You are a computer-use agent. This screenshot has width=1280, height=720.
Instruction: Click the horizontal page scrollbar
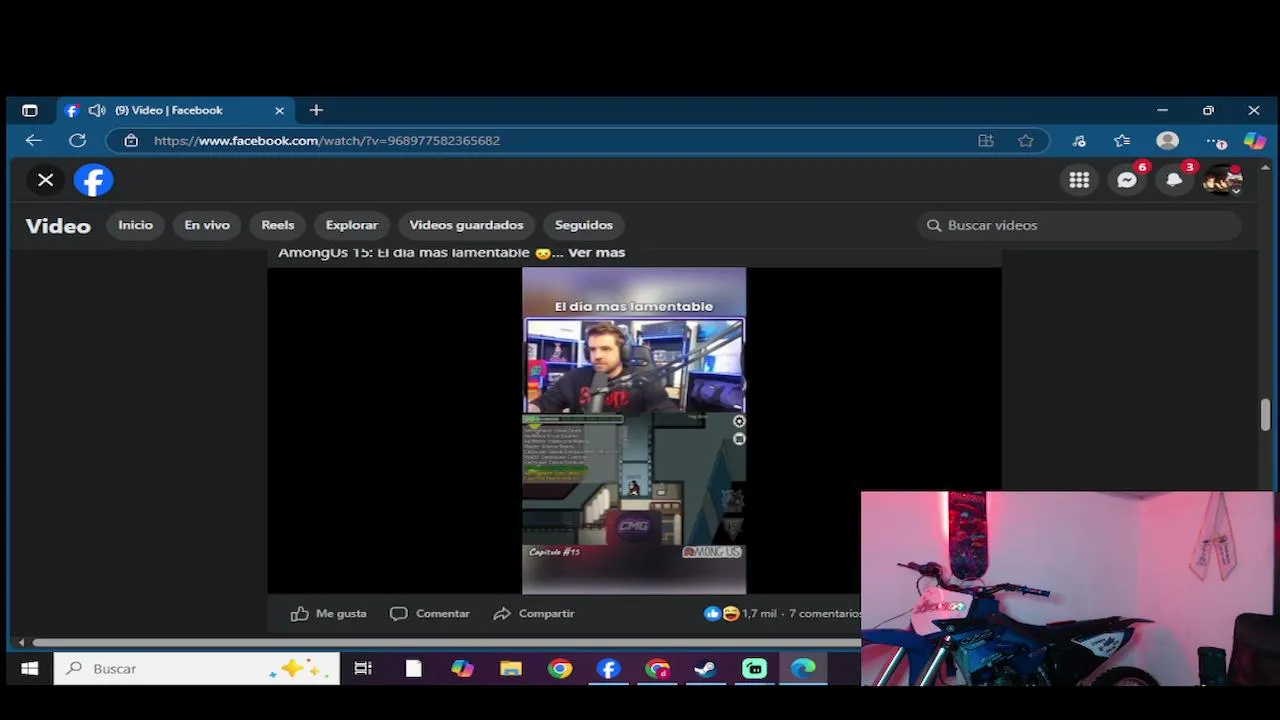pos(446,643)
